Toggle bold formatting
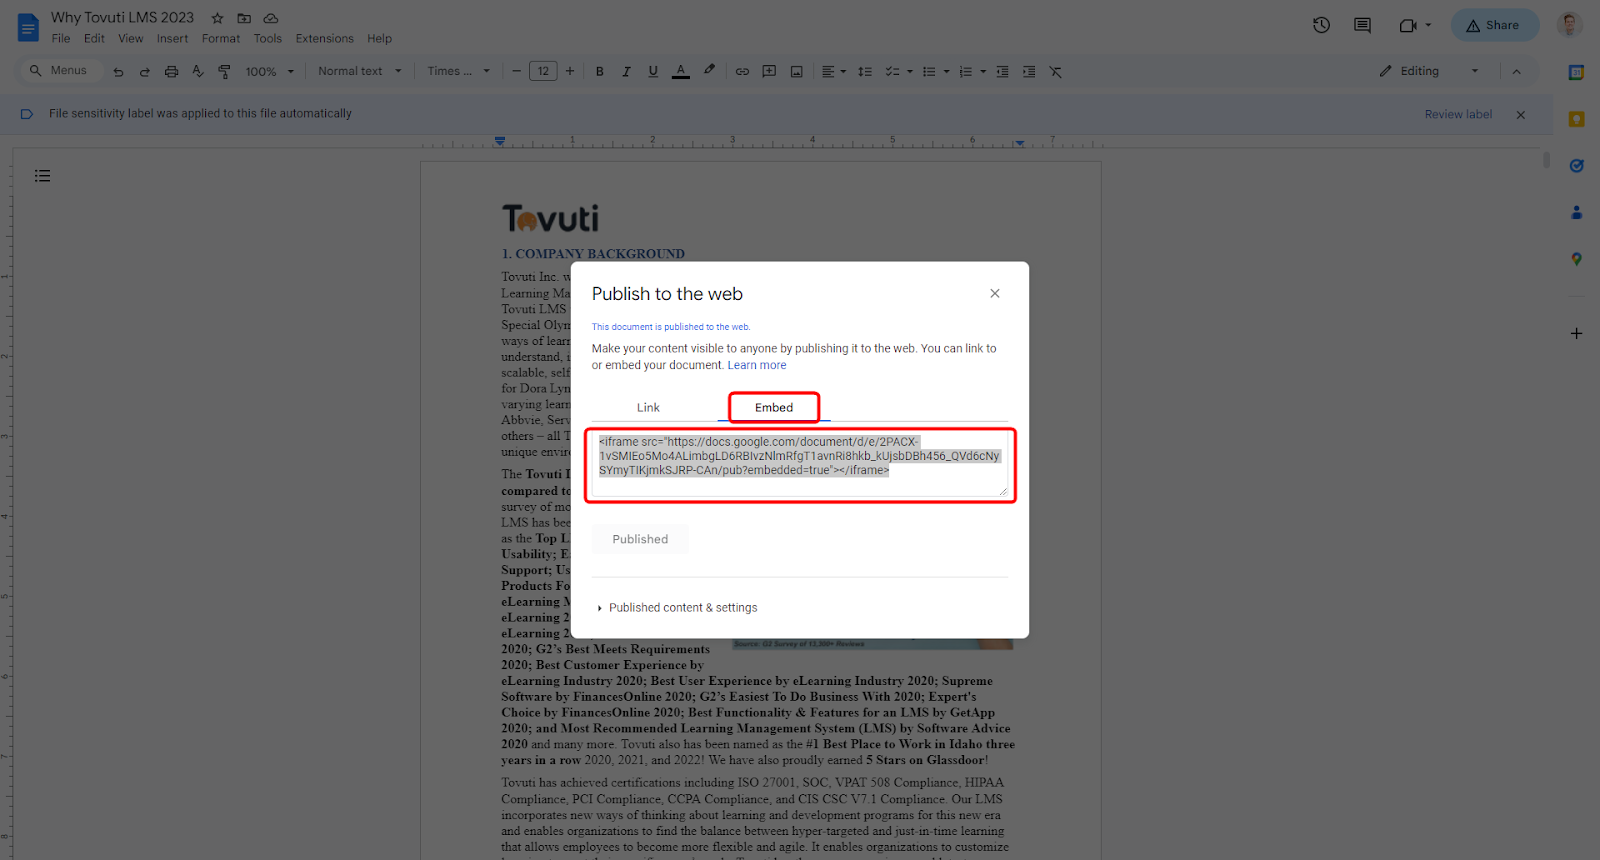 pyautogui.click(x=599, y=72)
